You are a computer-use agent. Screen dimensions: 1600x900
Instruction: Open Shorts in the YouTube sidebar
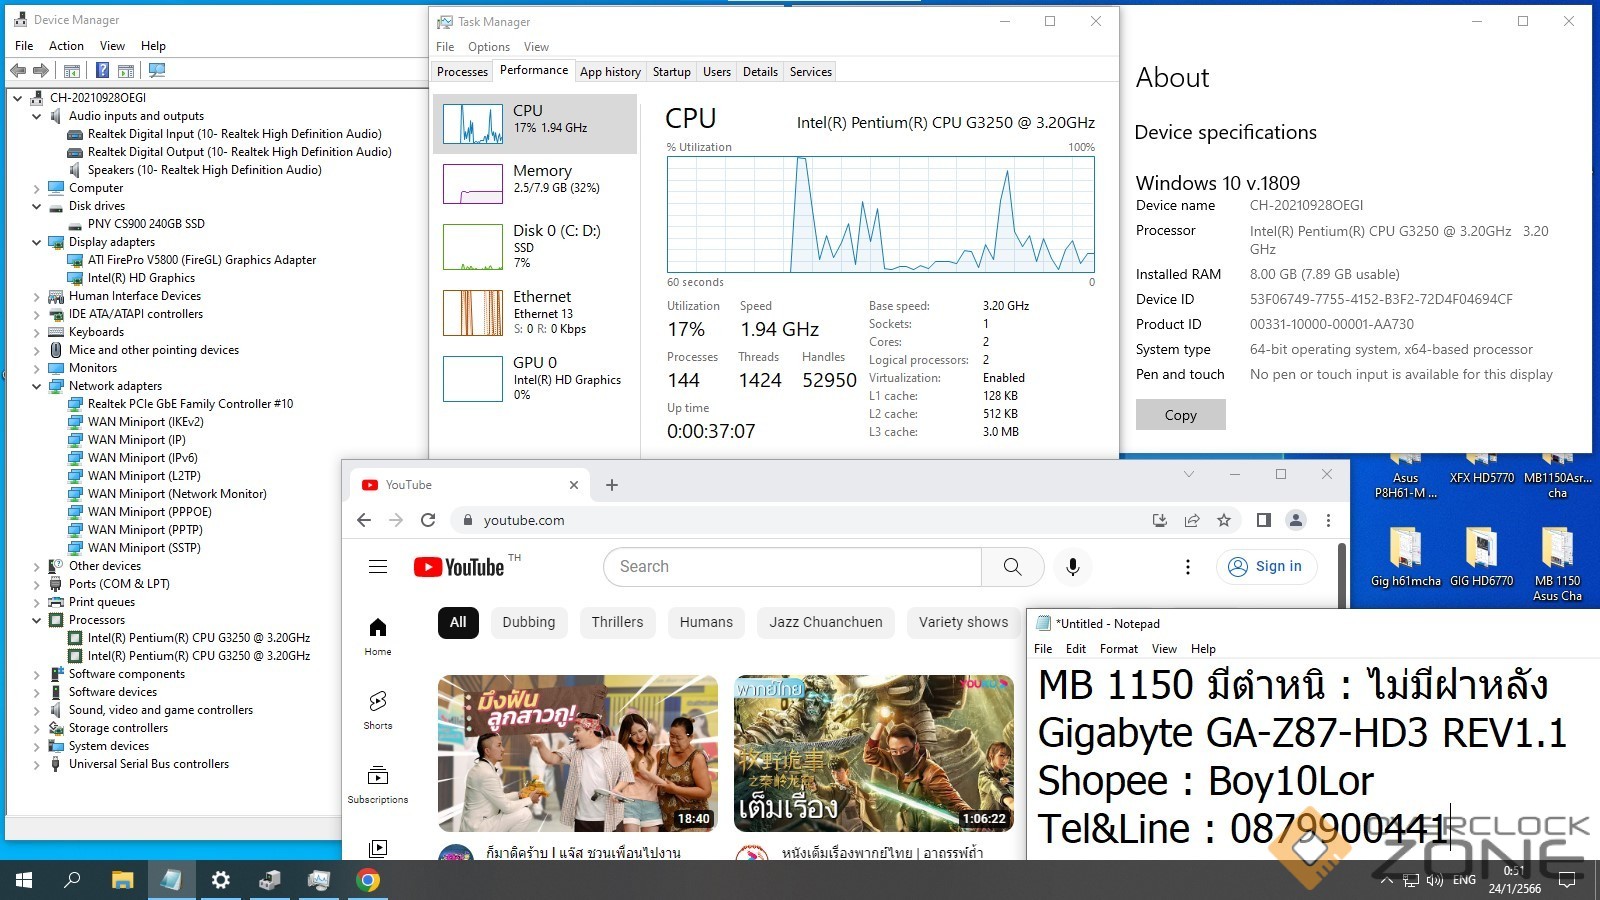(x=378, y=708)
